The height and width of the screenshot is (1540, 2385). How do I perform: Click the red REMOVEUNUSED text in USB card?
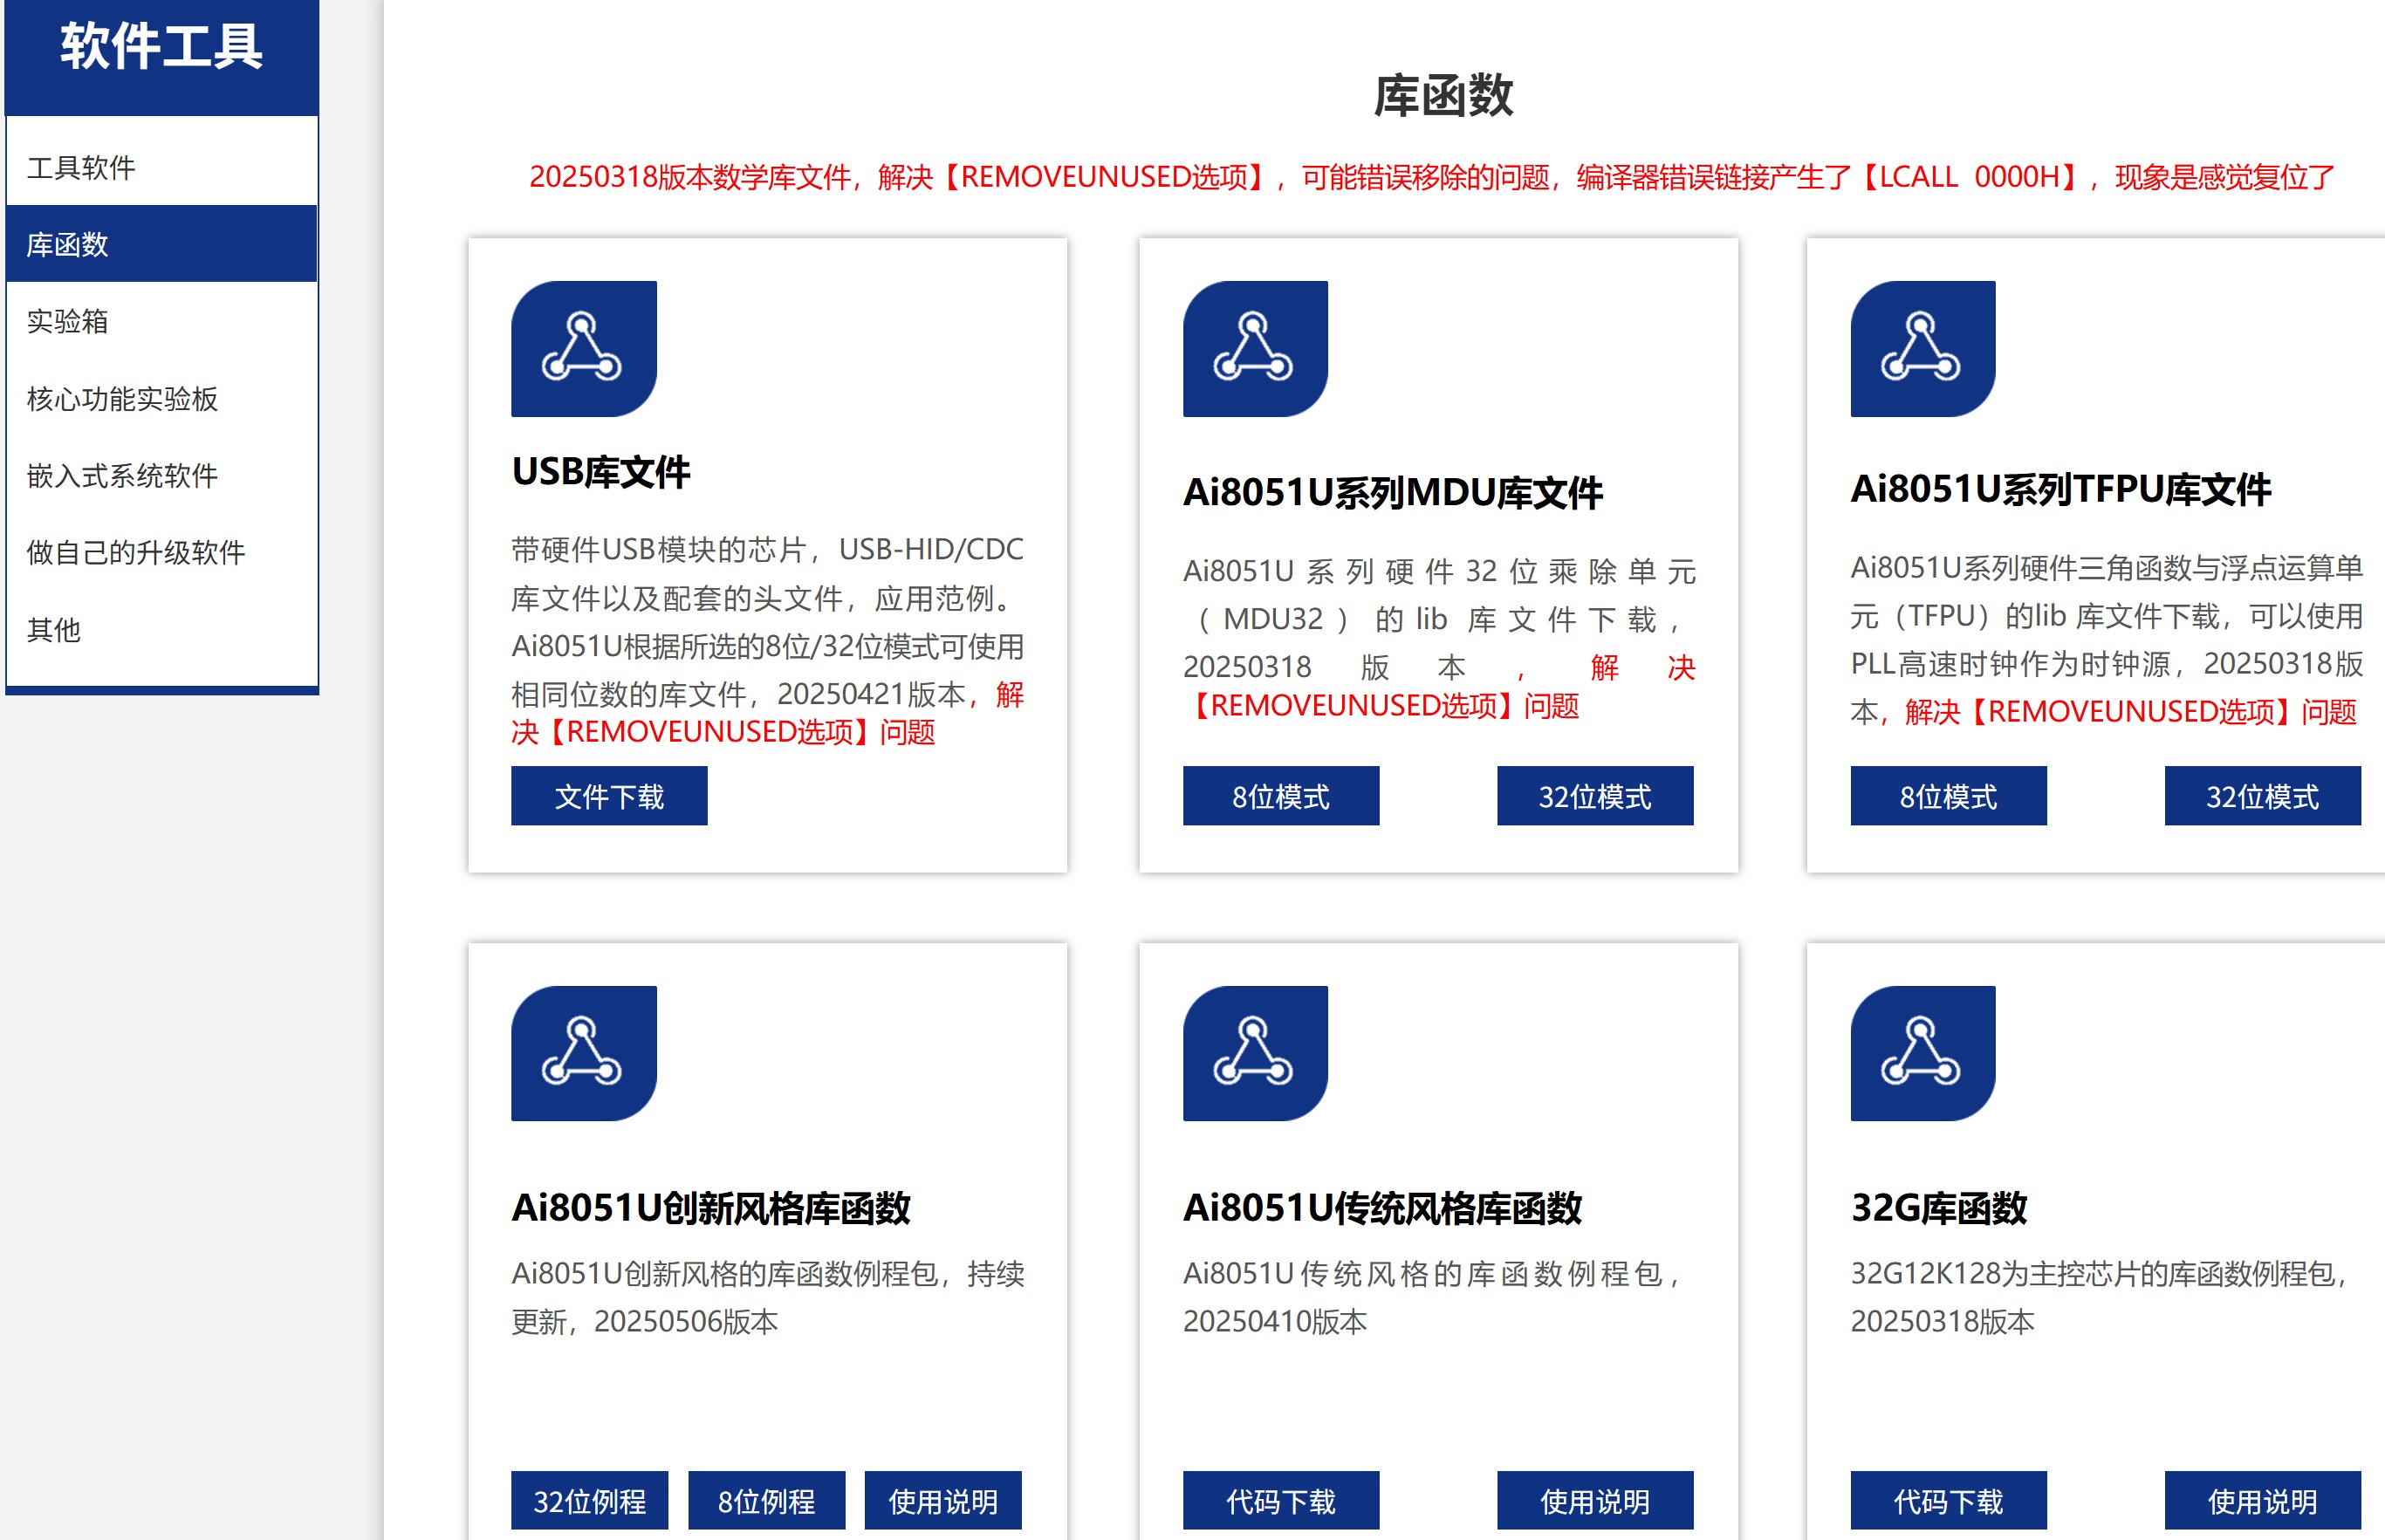(x=723, y=732)
